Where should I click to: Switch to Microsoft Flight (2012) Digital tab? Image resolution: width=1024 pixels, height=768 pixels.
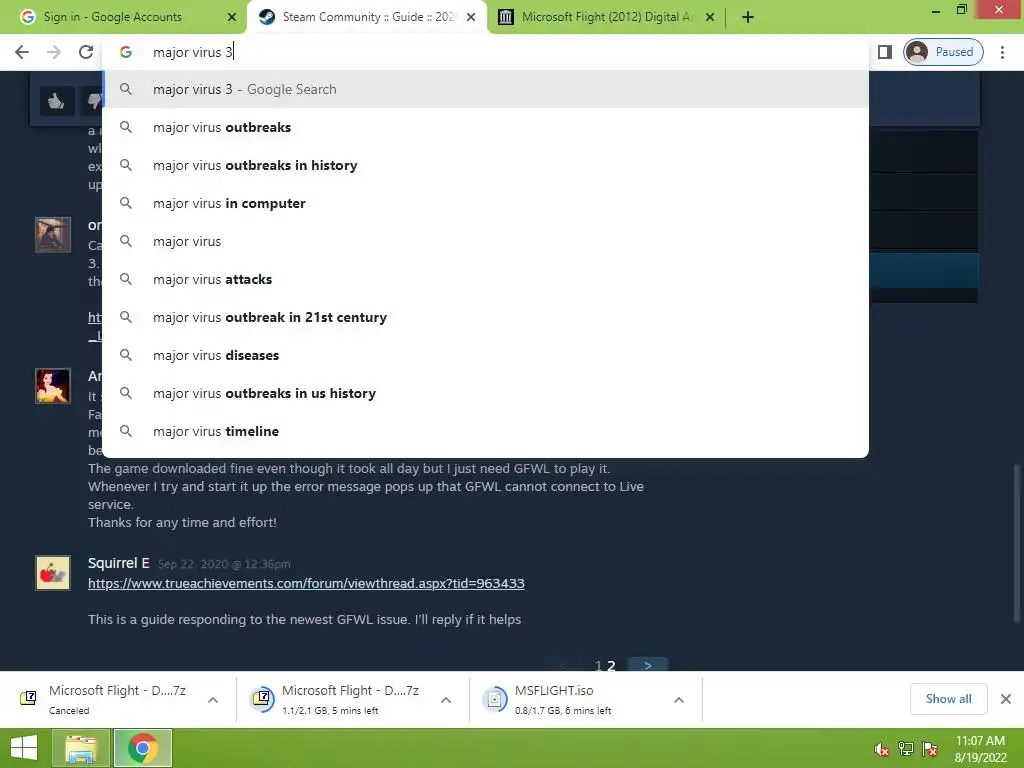tap(607, 17)
